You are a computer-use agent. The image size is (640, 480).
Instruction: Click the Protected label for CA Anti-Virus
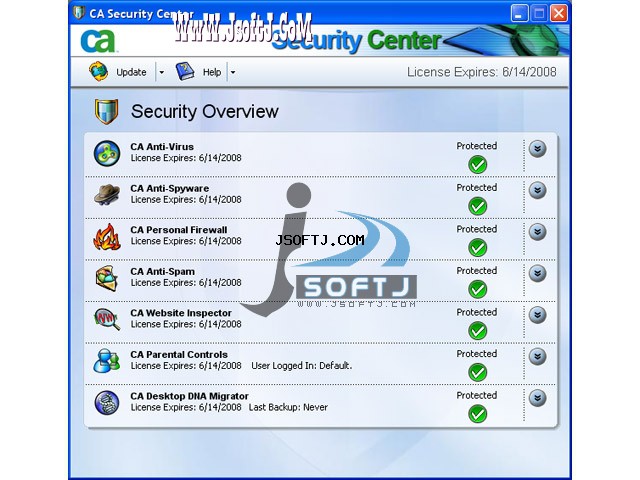[x=477, y=146]
